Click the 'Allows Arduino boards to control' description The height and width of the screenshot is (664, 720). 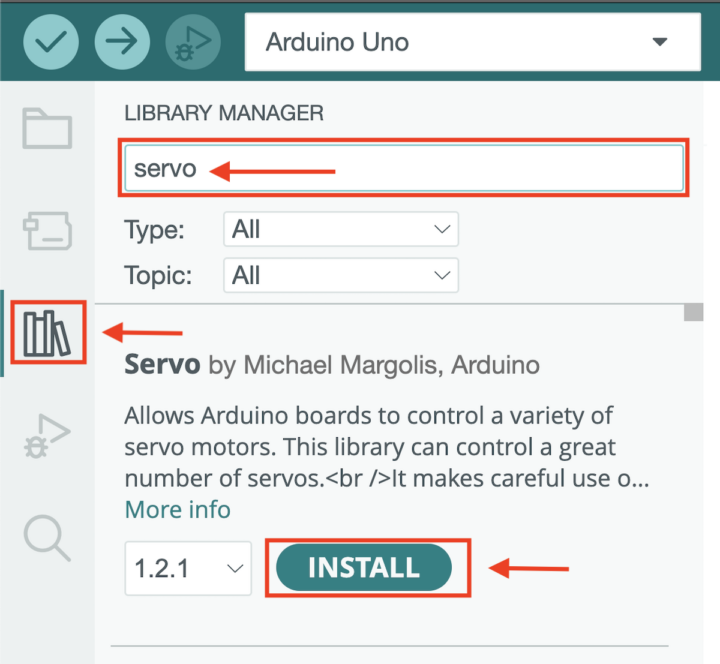(x=387, y=447)
